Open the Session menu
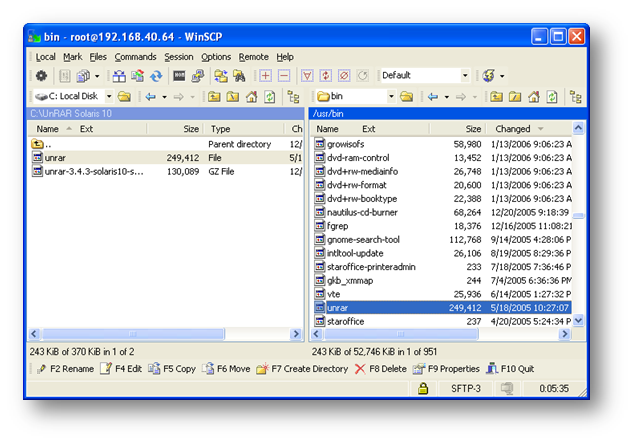This screenshot has width=633, height=443. (178, 57)
